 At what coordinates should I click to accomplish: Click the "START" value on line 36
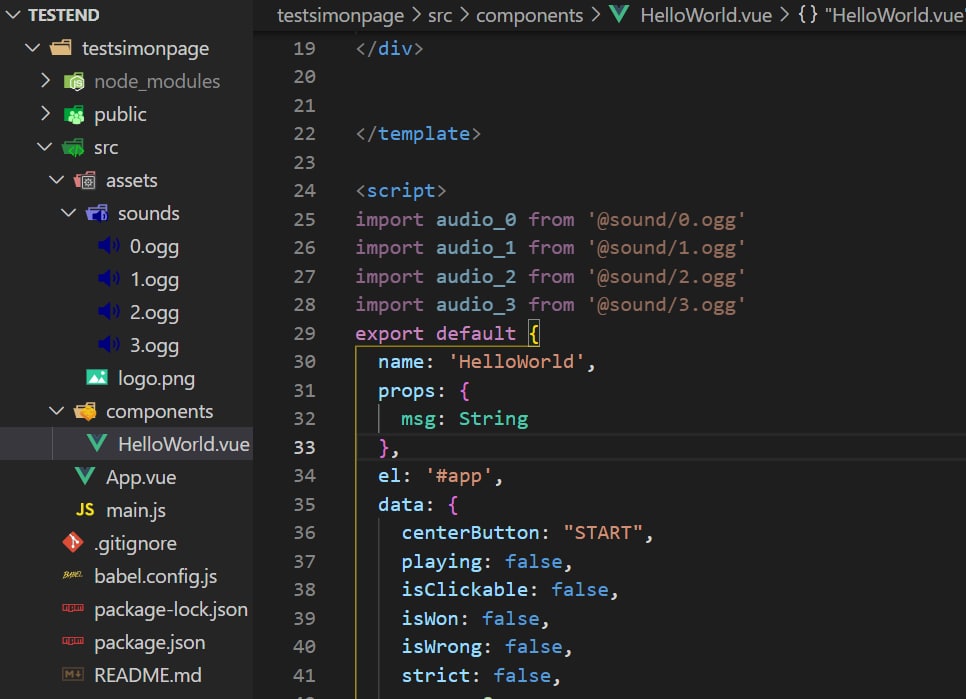[603, 533]
